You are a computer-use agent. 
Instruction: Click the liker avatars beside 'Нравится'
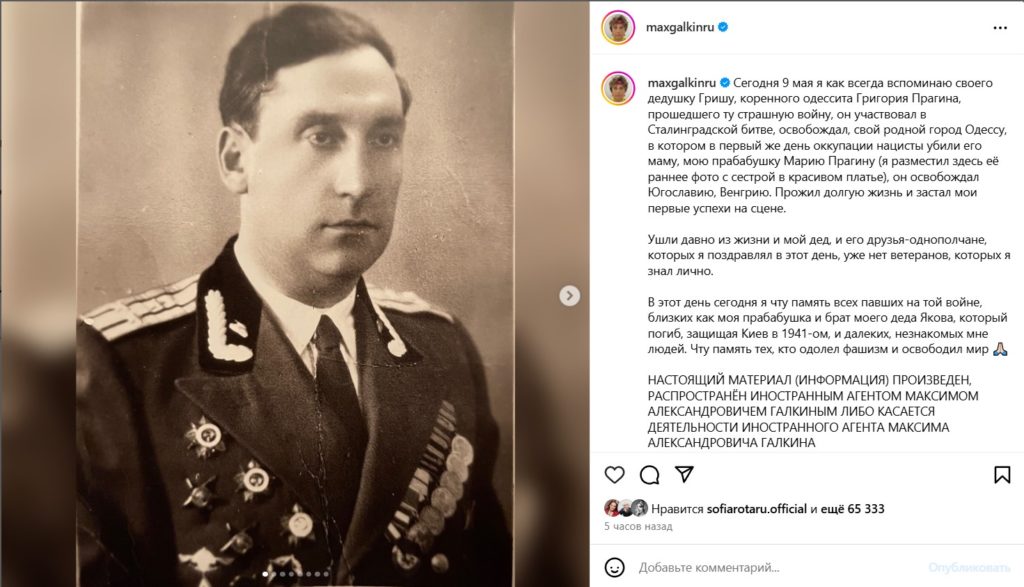[x=626, y=508]
